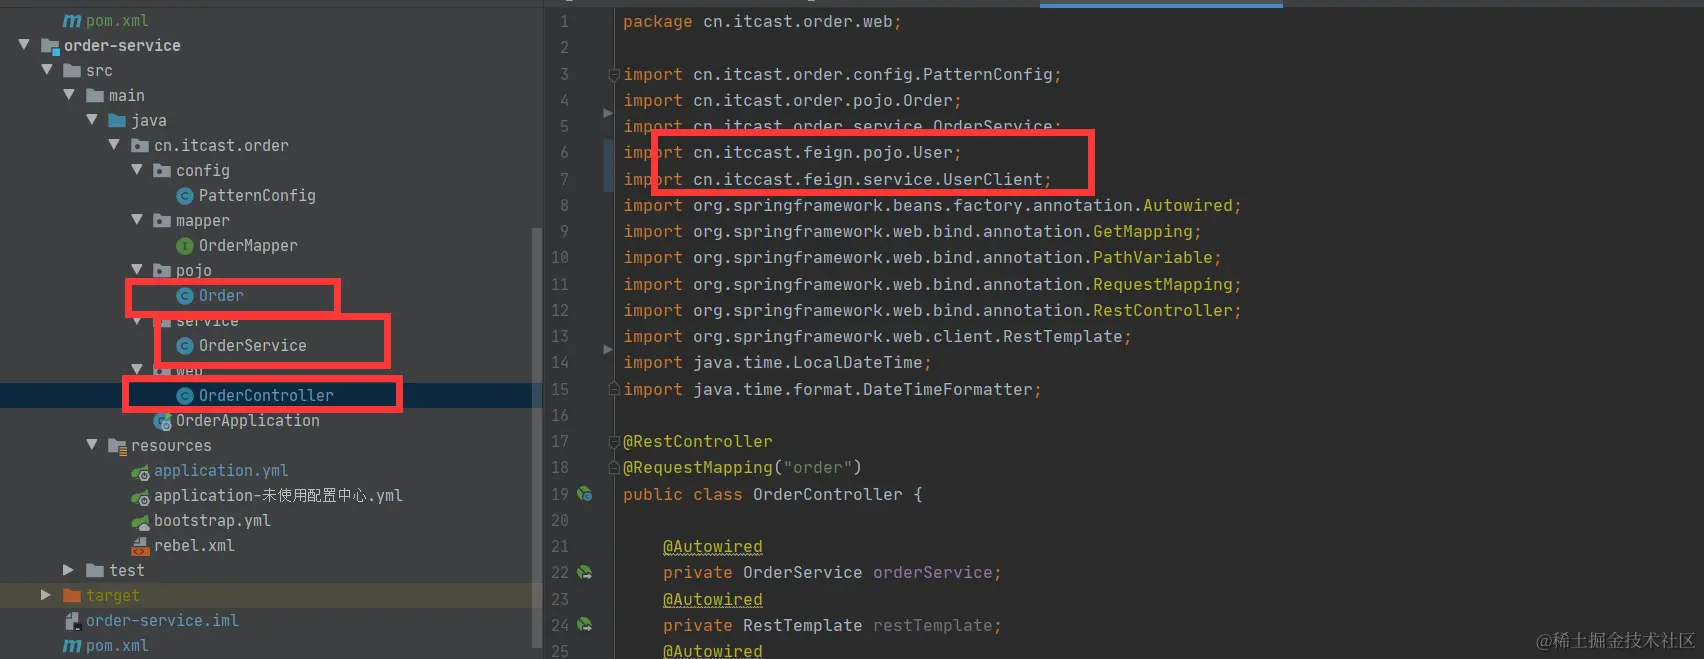Open bootstrap.yml in resources
The width and height of the screenshot is (1704, 659).
pos(212,521)
